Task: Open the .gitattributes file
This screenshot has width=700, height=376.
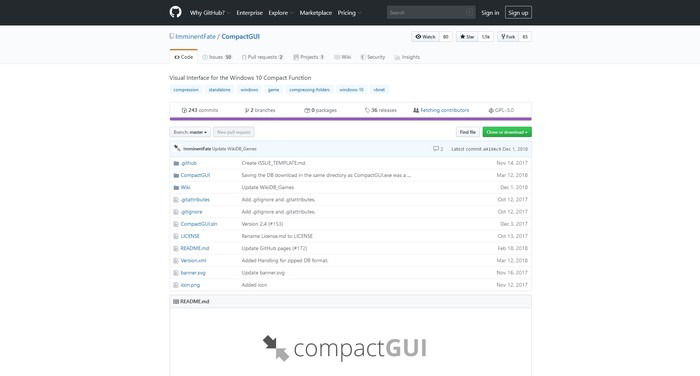Action: click(x=195, y=200)
